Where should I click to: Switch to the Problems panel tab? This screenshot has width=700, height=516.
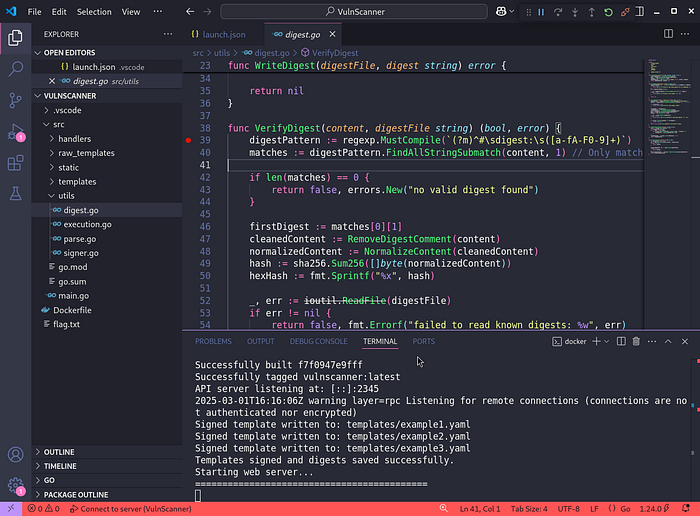pyautogui.click(x=213, y=341)
